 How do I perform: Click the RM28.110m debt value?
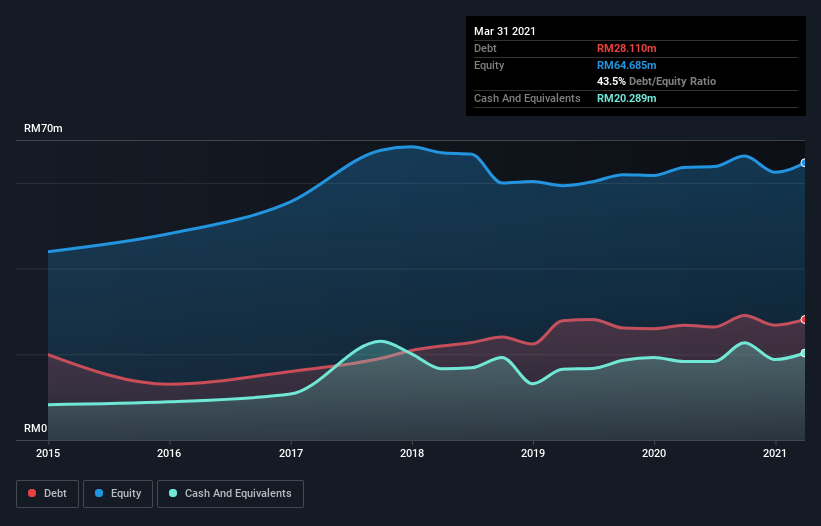(x=627, y=48)
